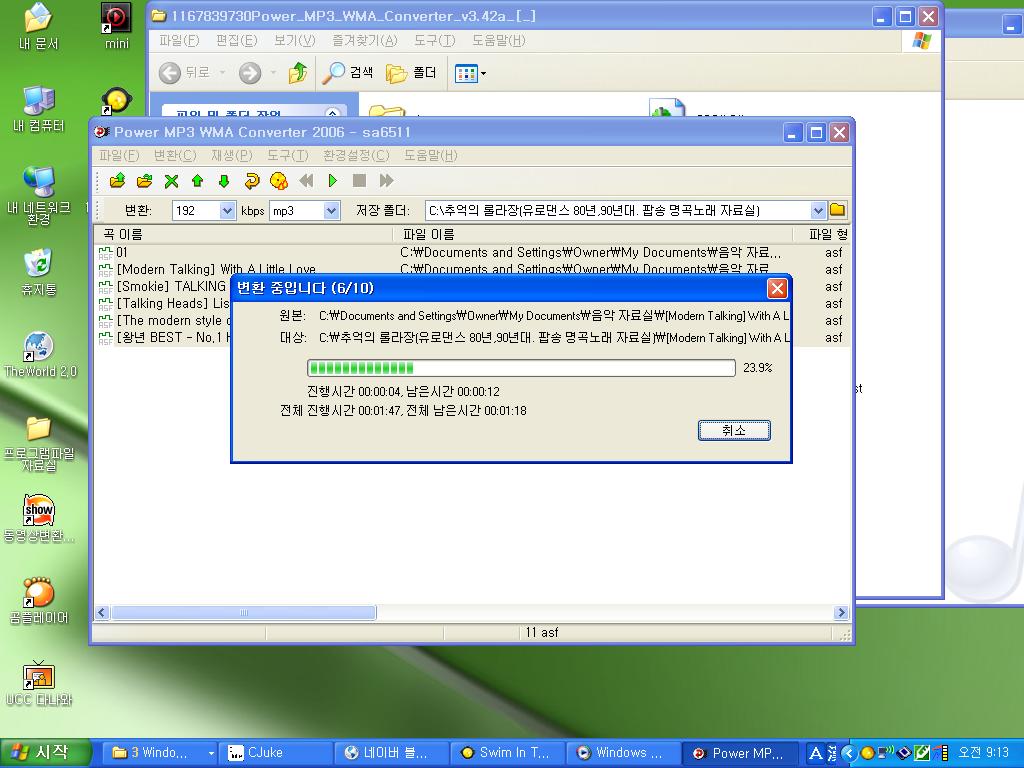Image resolution: width=1024 pixels, height=768 pixels.
Task: Move selected track up with green arrow
Action: pyautogui.click(x=197, y=181)
